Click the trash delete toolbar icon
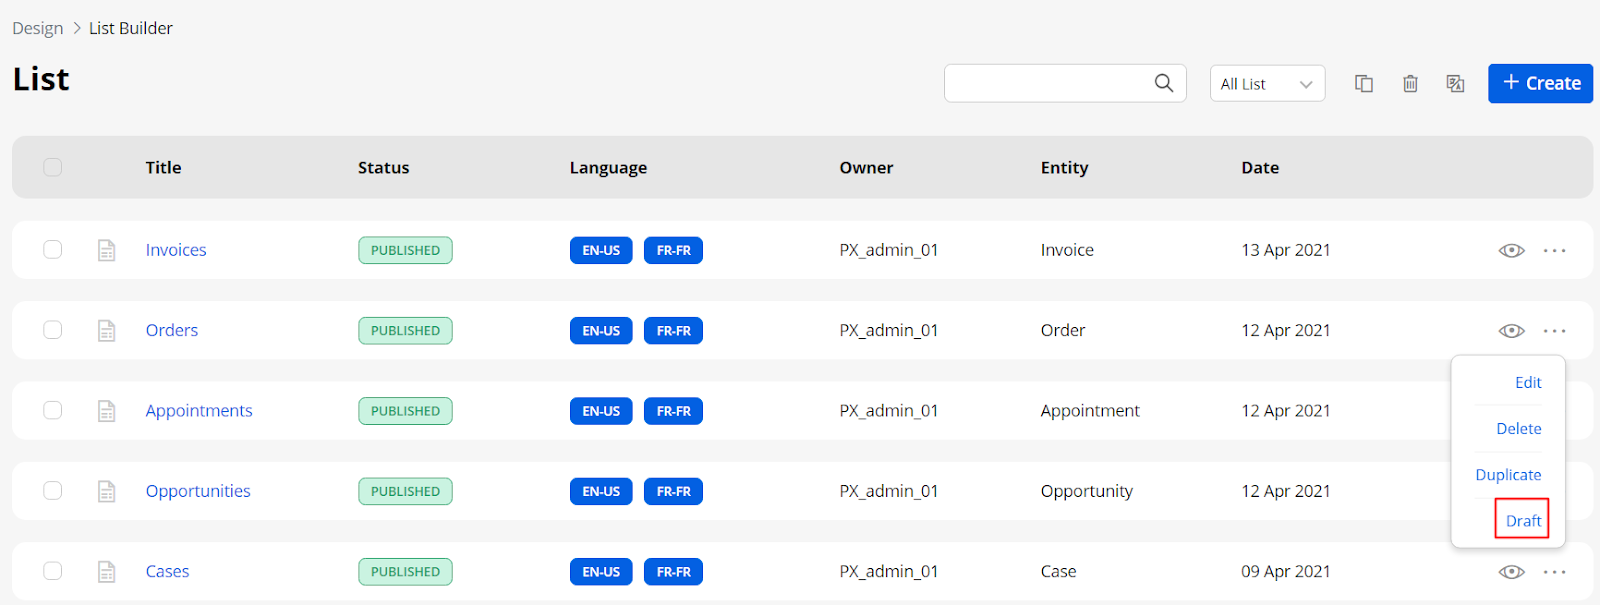1600x605 pixels. (x=1410, y=84)
